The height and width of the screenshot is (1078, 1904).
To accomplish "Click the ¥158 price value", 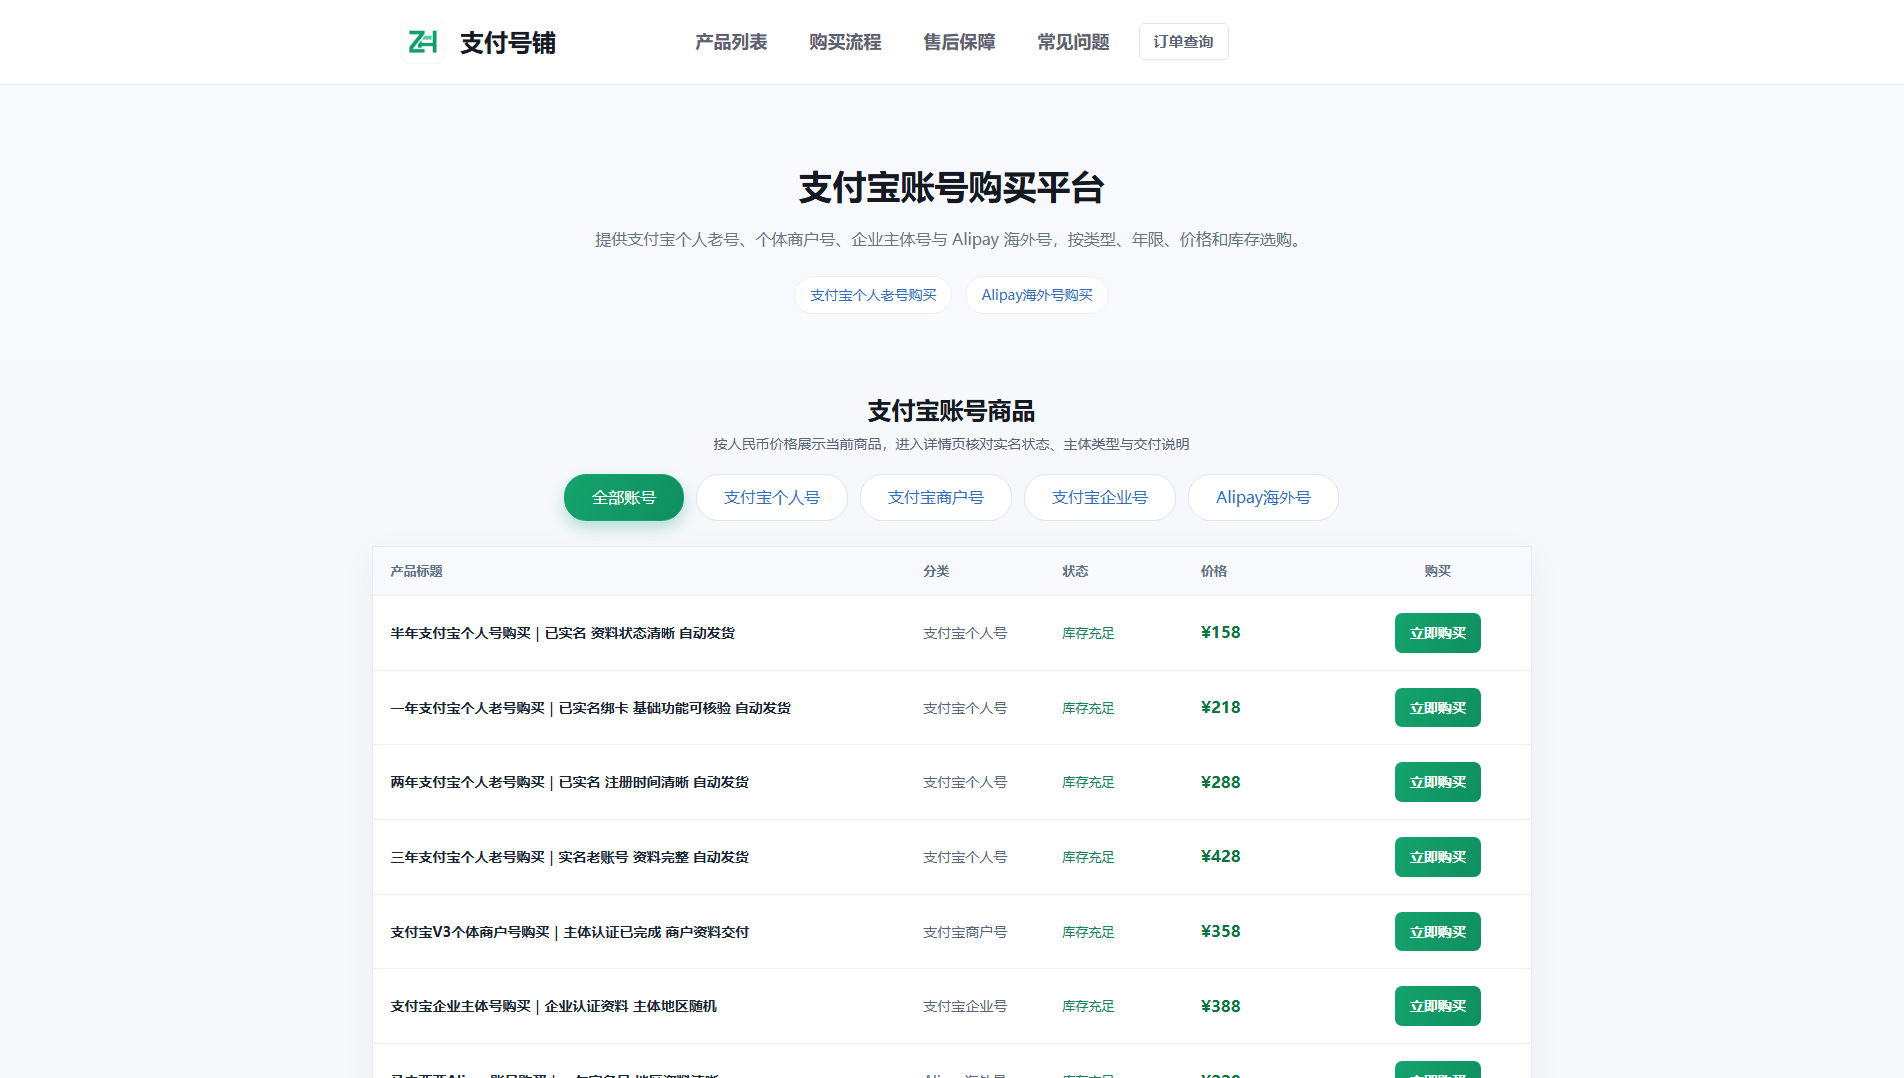I will [x=1220, y=633].
